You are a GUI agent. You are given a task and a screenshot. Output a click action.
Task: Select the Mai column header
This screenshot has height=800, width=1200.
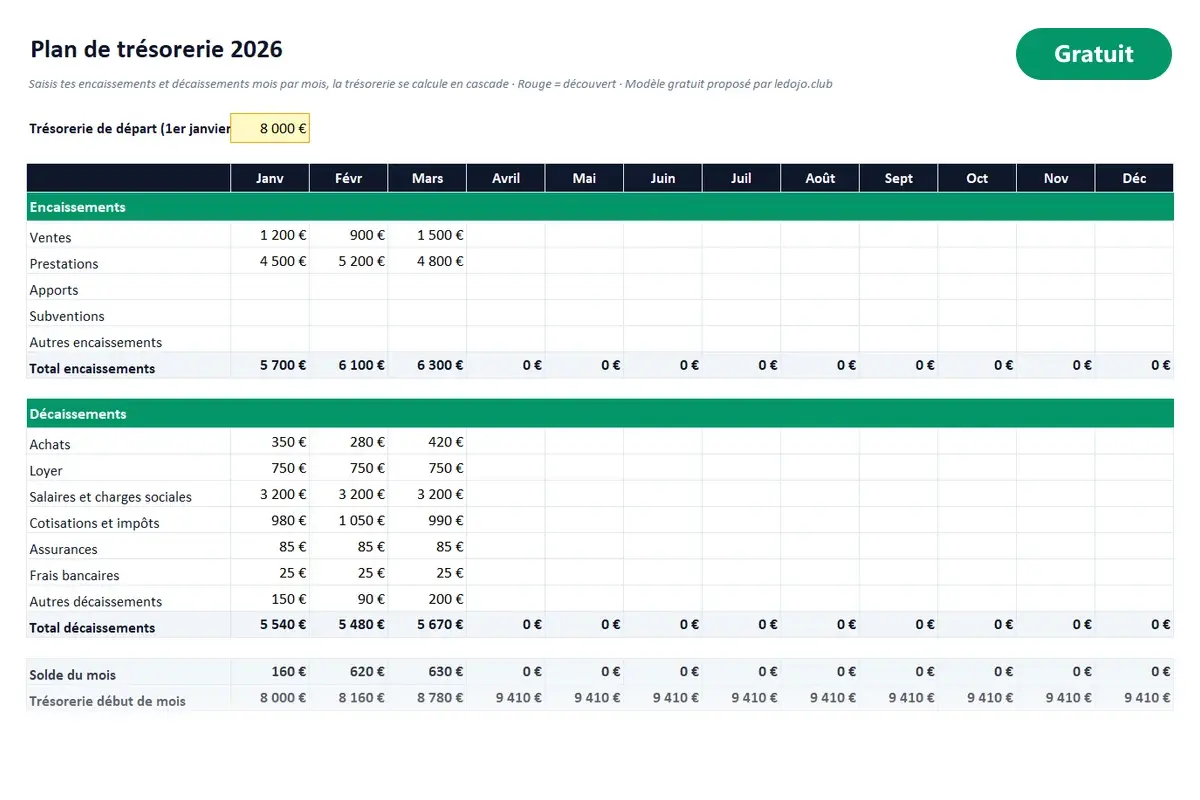584,178
